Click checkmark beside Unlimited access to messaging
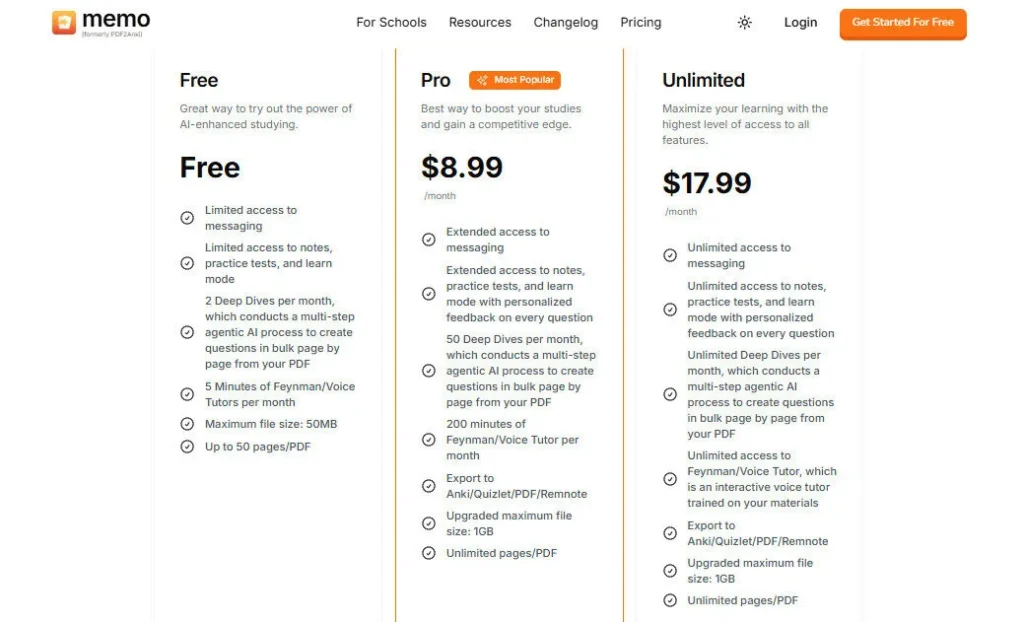 [670, 256]
